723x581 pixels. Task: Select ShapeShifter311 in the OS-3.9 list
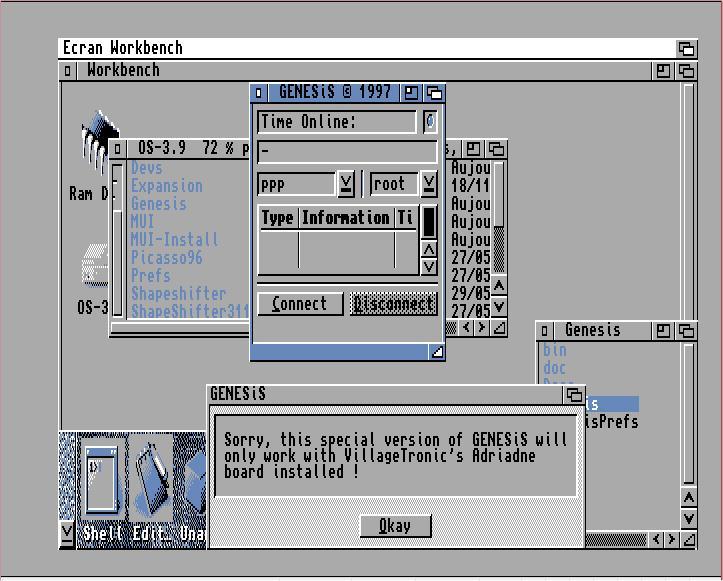(x=190, y=311)
